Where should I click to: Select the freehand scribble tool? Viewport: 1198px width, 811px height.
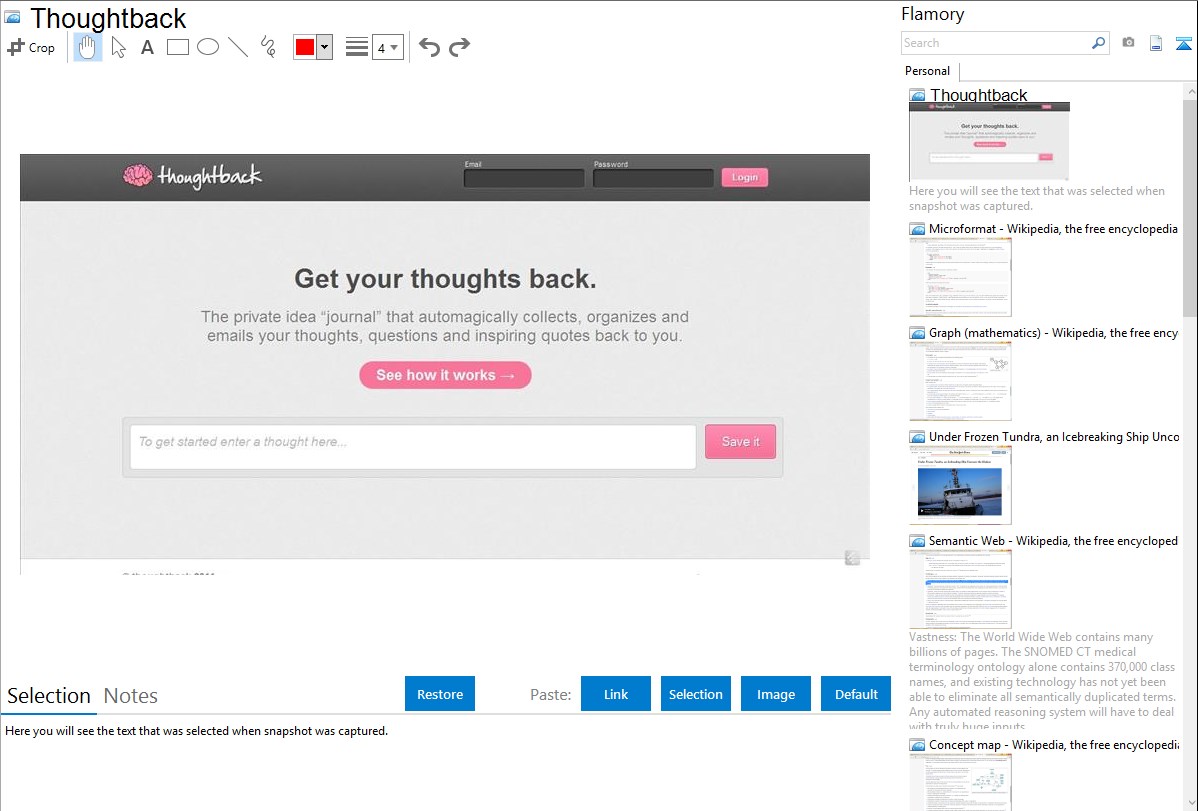[x=268, y=47]
